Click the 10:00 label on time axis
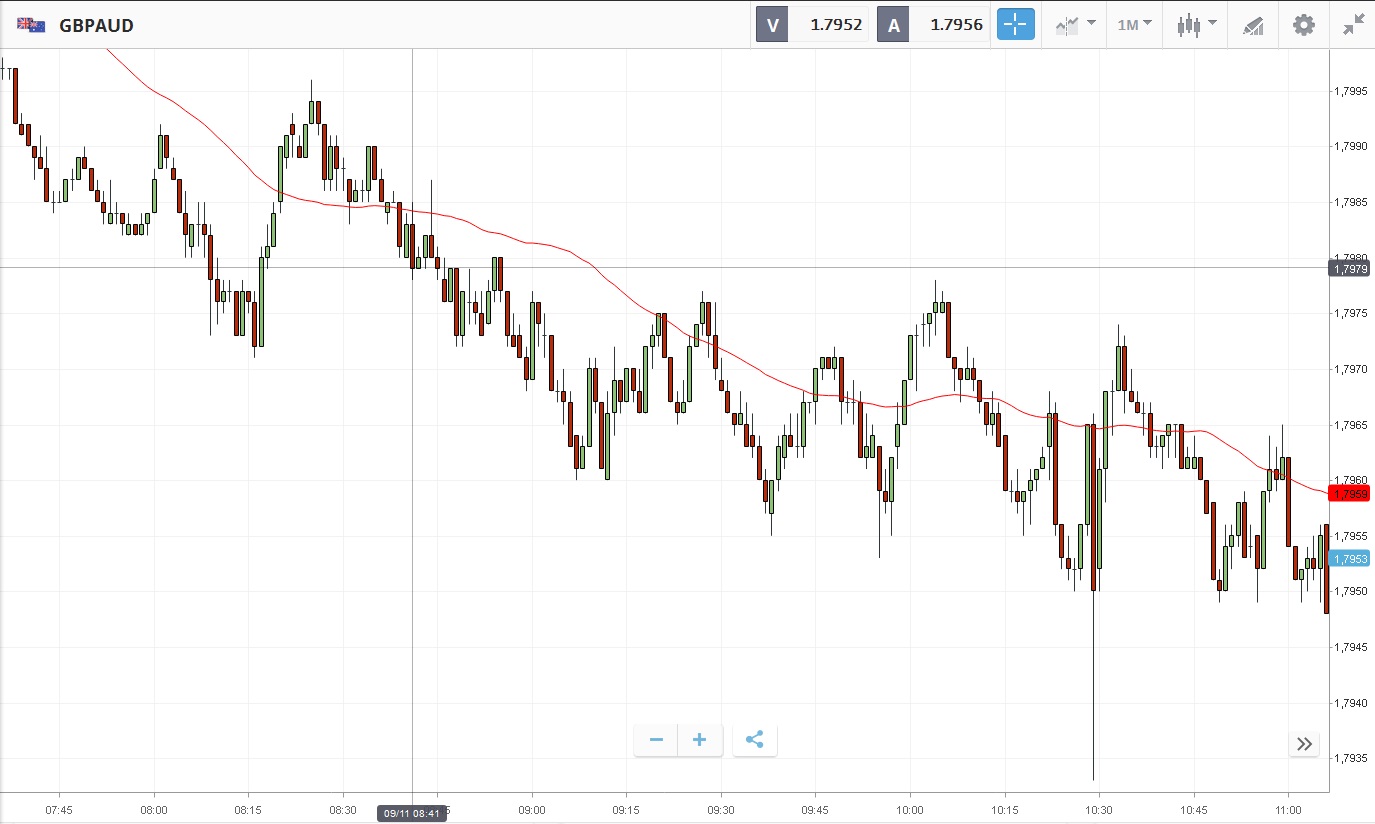This screenshot has width=1375, height=824. point(909,808)
